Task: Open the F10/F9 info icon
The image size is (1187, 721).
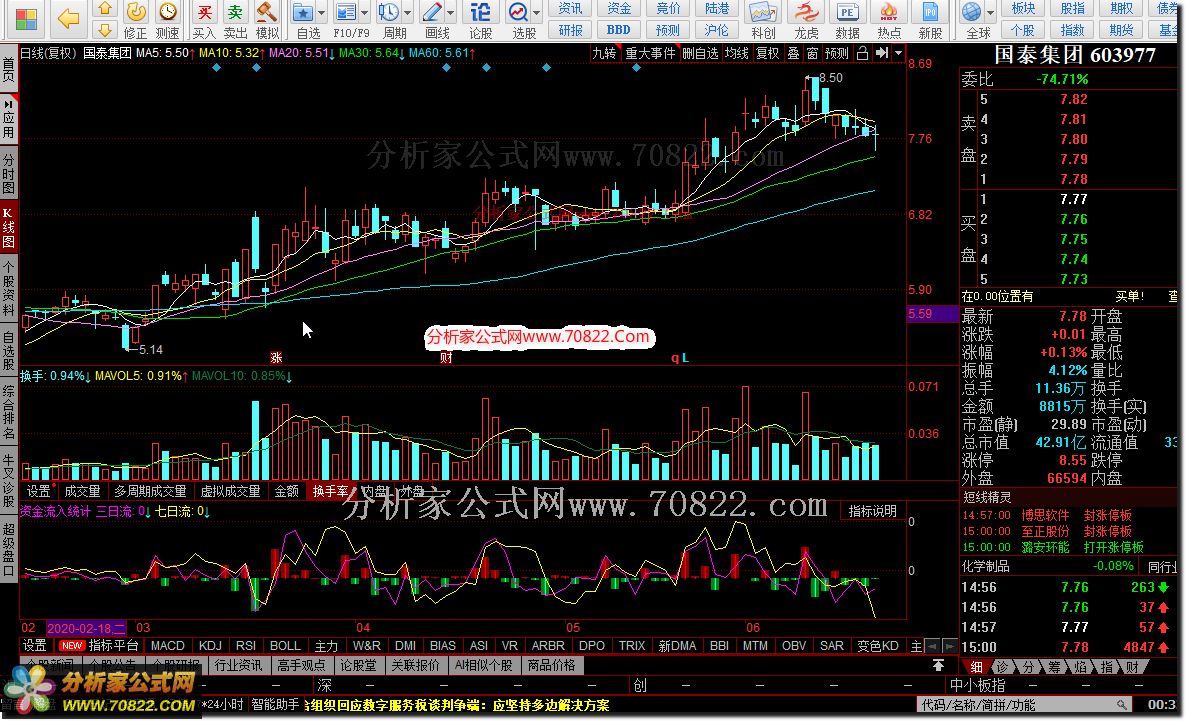Action: 346,12
